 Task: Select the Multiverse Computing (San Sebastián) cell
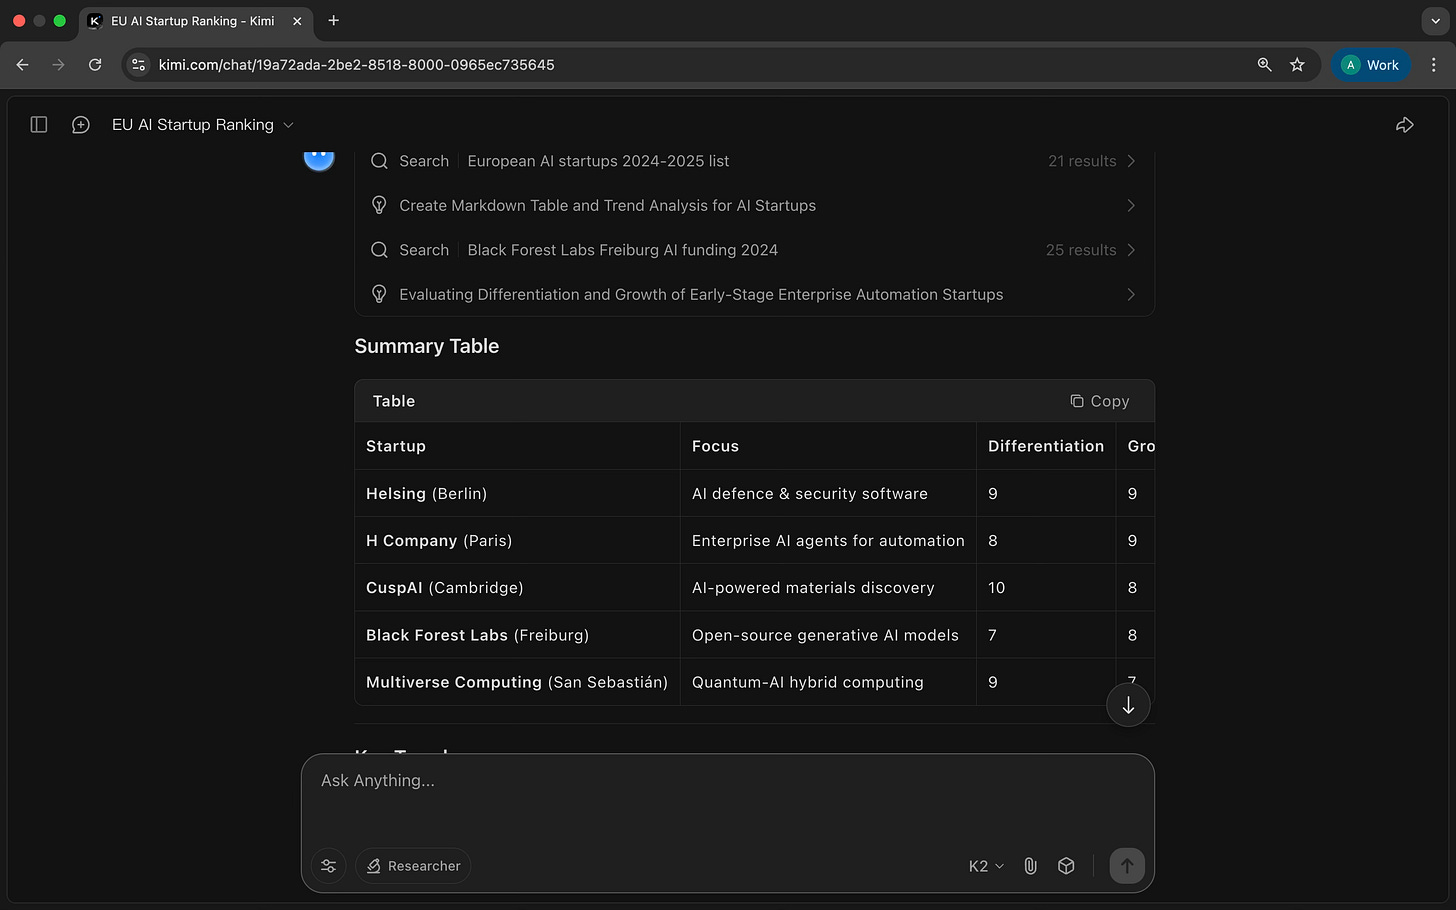517,682
